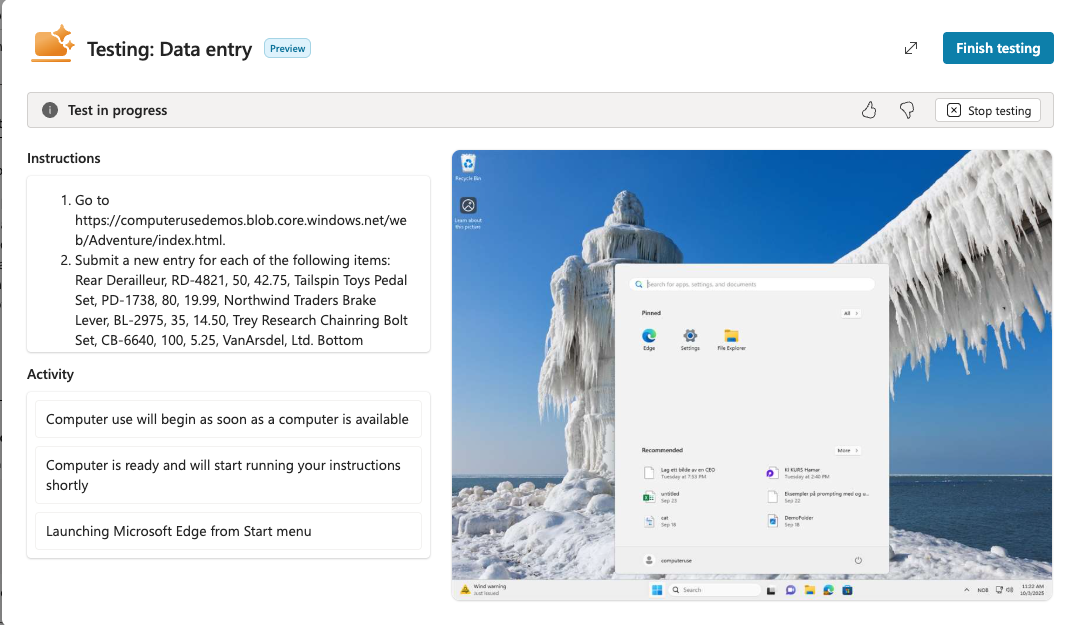
Task: Click the Recycle Bin desktop icon
Action: tap(468, 166)
